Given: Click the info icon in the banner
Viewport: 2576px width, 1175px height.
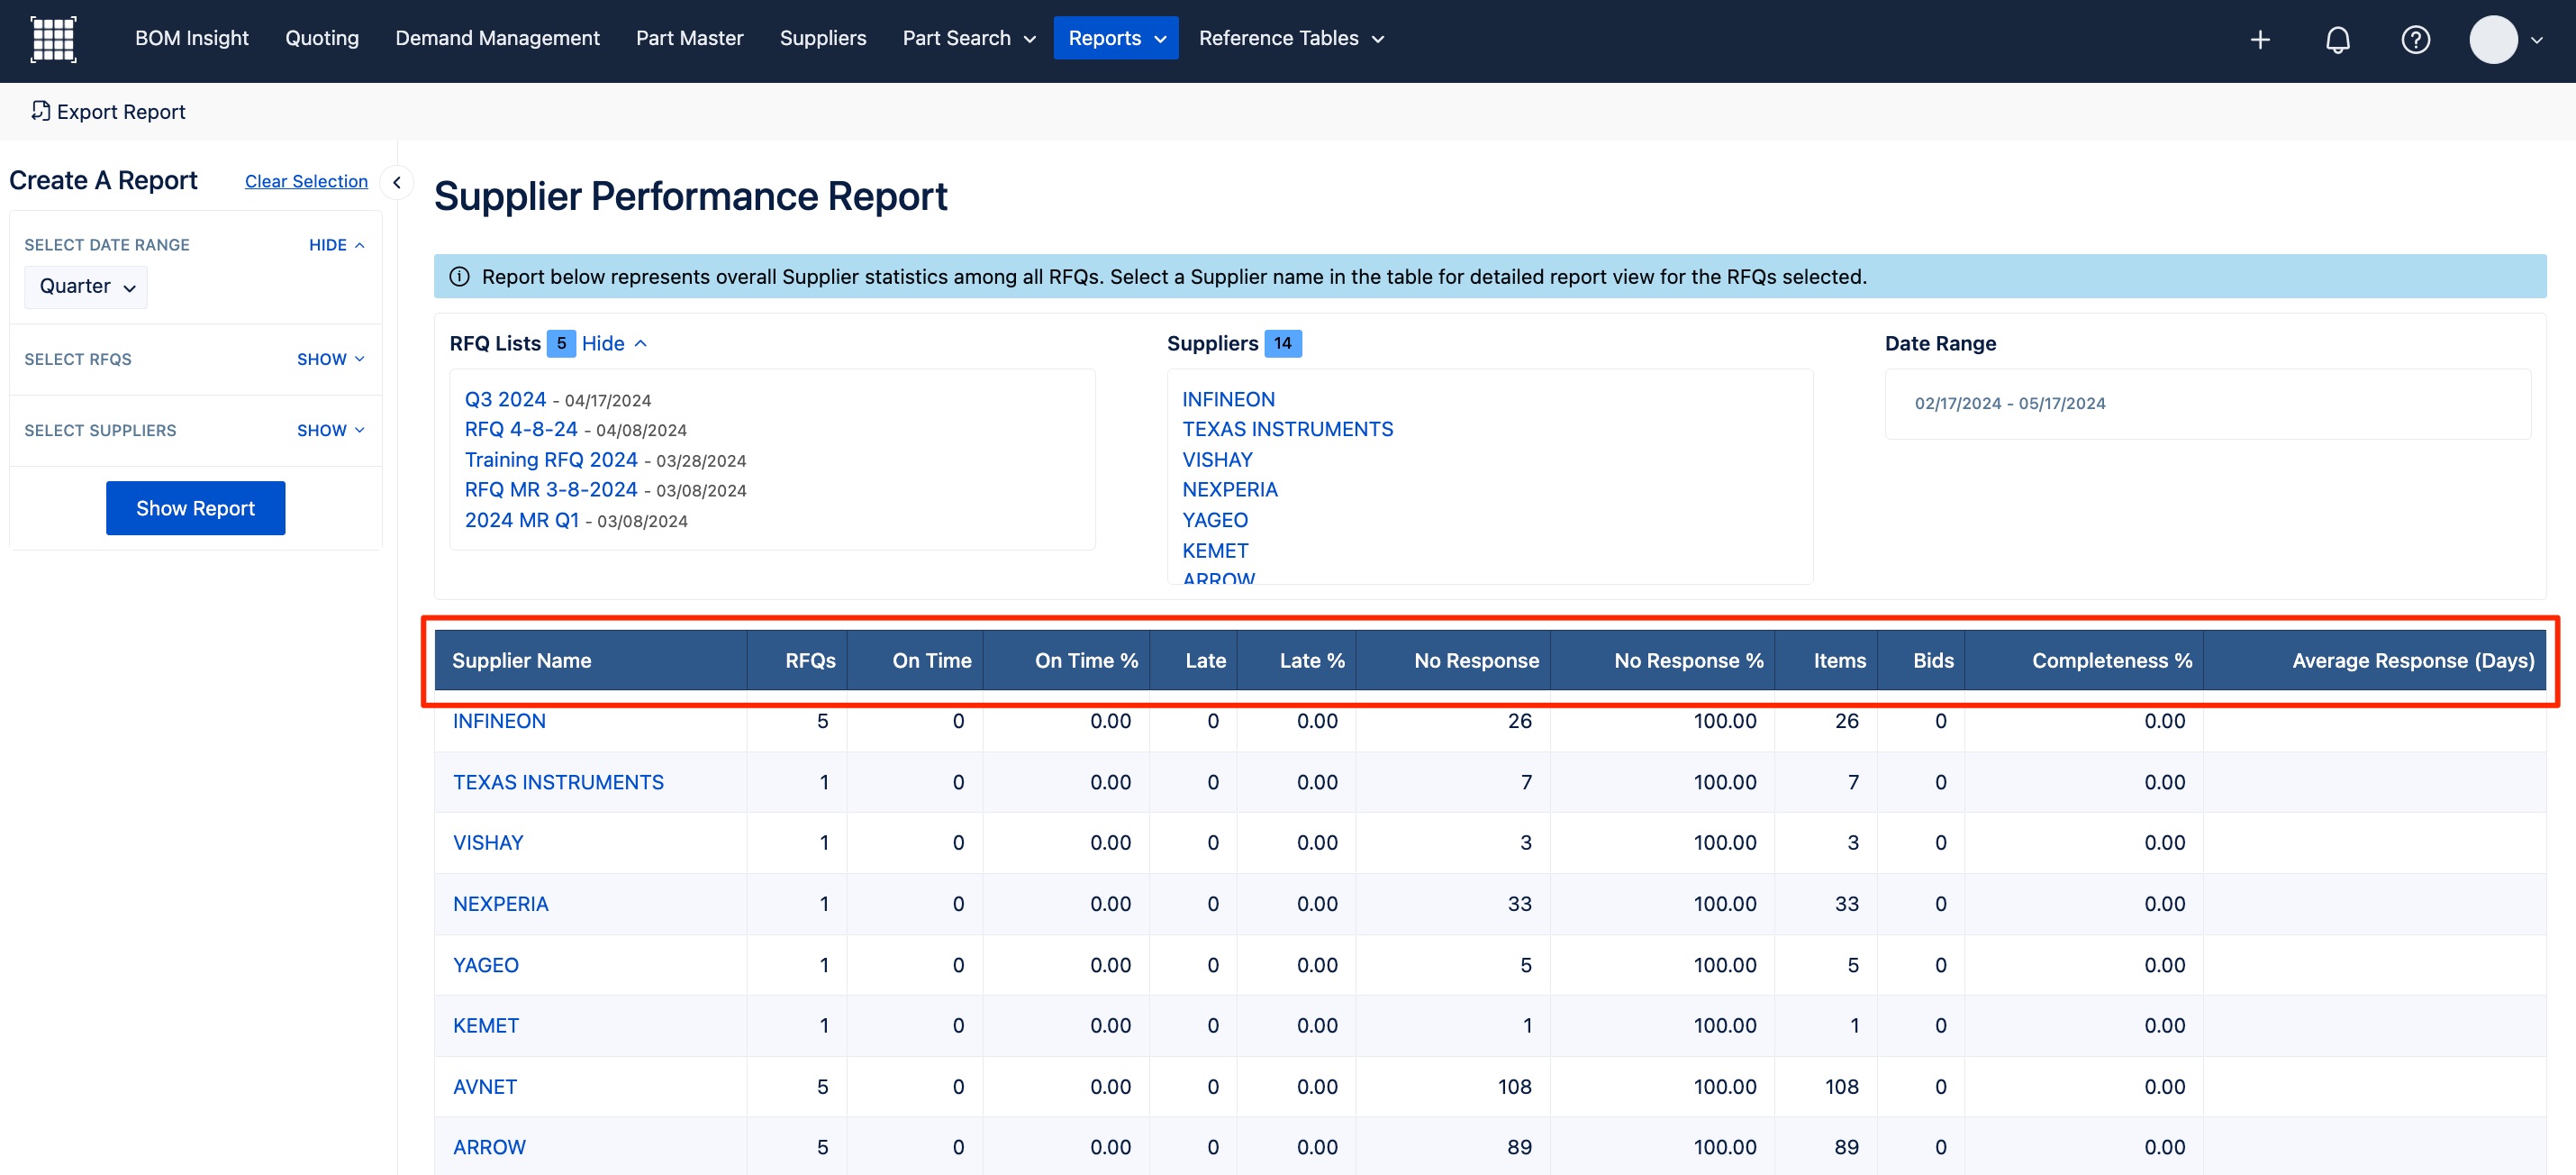Looking at the screenshot, I should (459, 277).
